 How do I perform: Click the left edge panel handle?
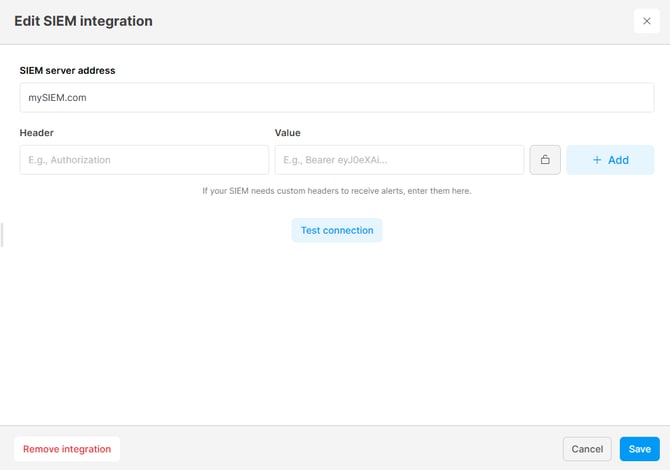point(2,235)
